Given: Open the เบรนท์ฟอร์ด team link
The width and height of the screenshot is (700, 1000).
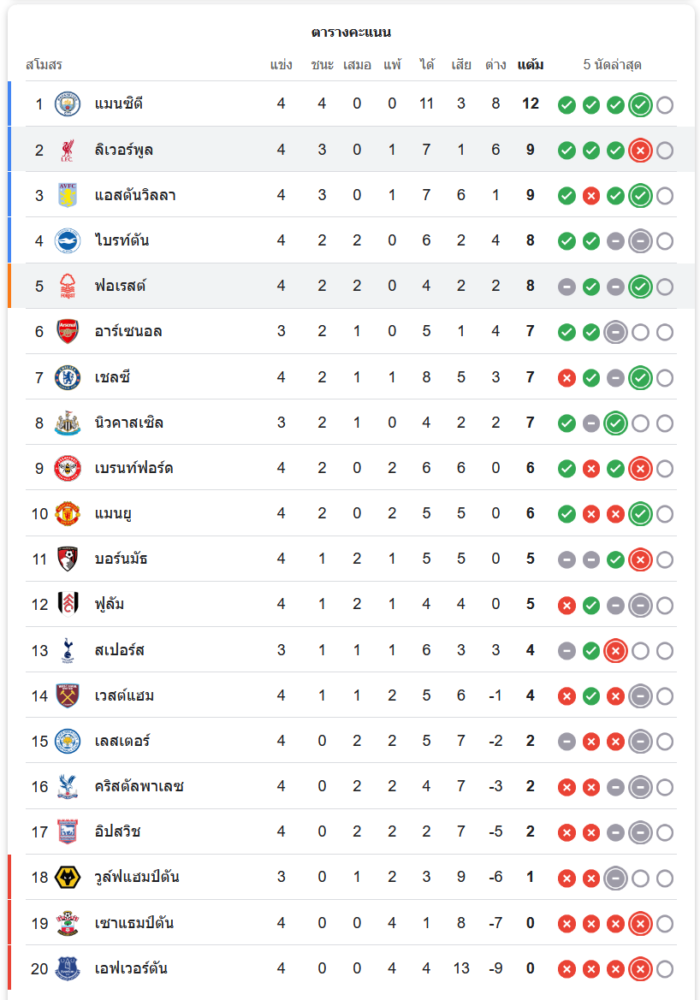Looking at the screenshot, I should pos(134,468).
